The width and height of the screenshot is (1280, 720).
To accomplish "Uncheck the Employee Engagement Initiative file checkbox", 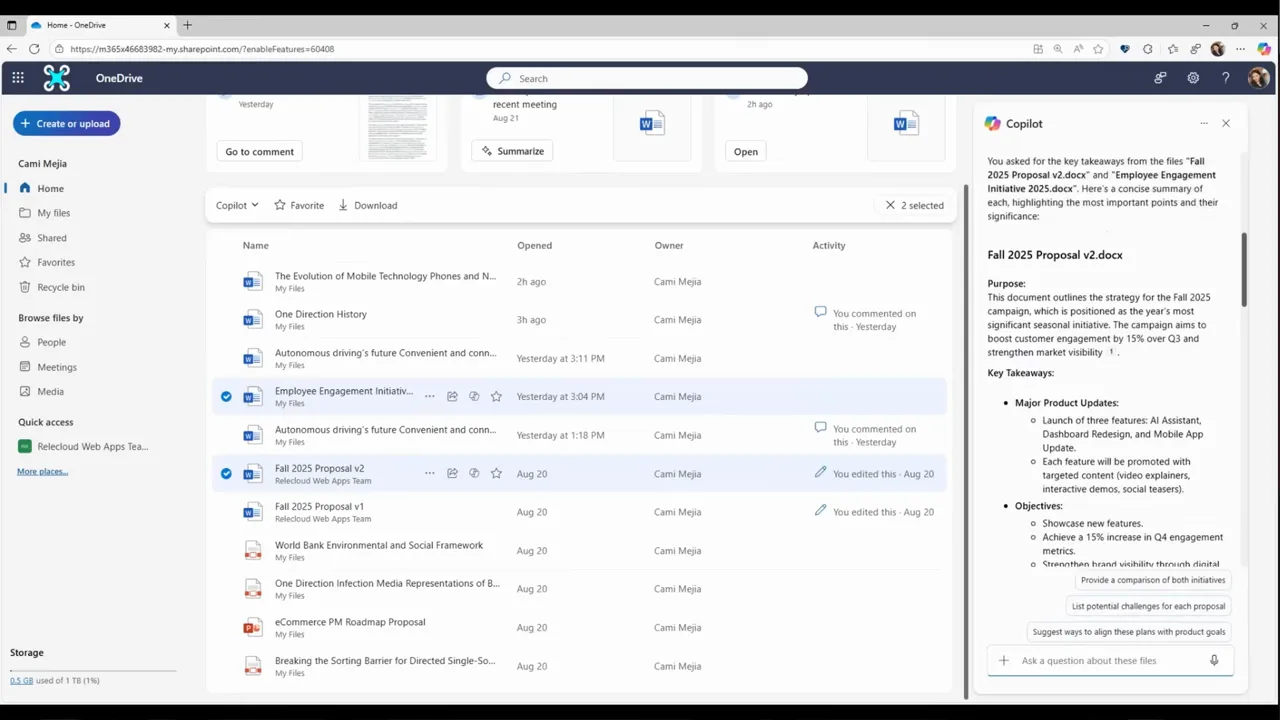I will 226,397.
